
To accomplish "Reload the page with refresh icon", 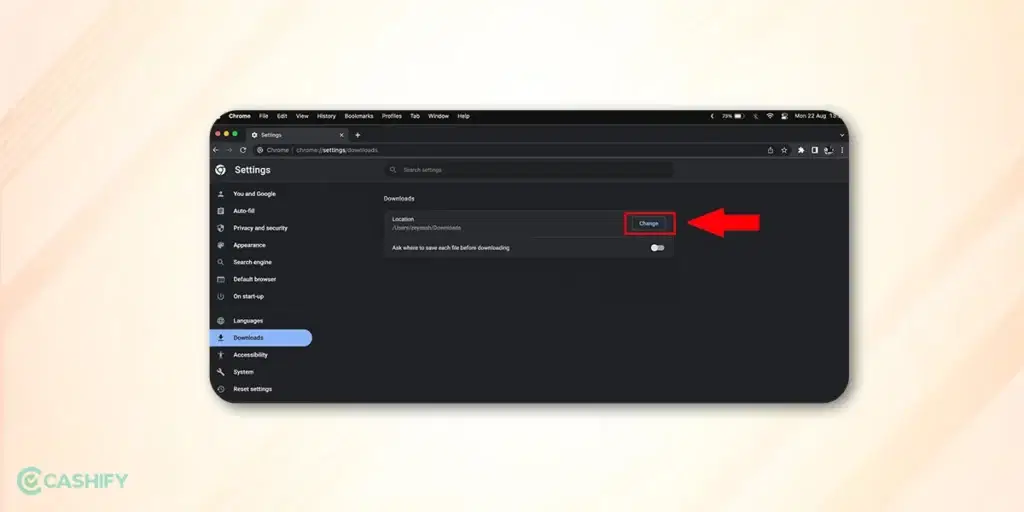I will (x=243, y=150).
